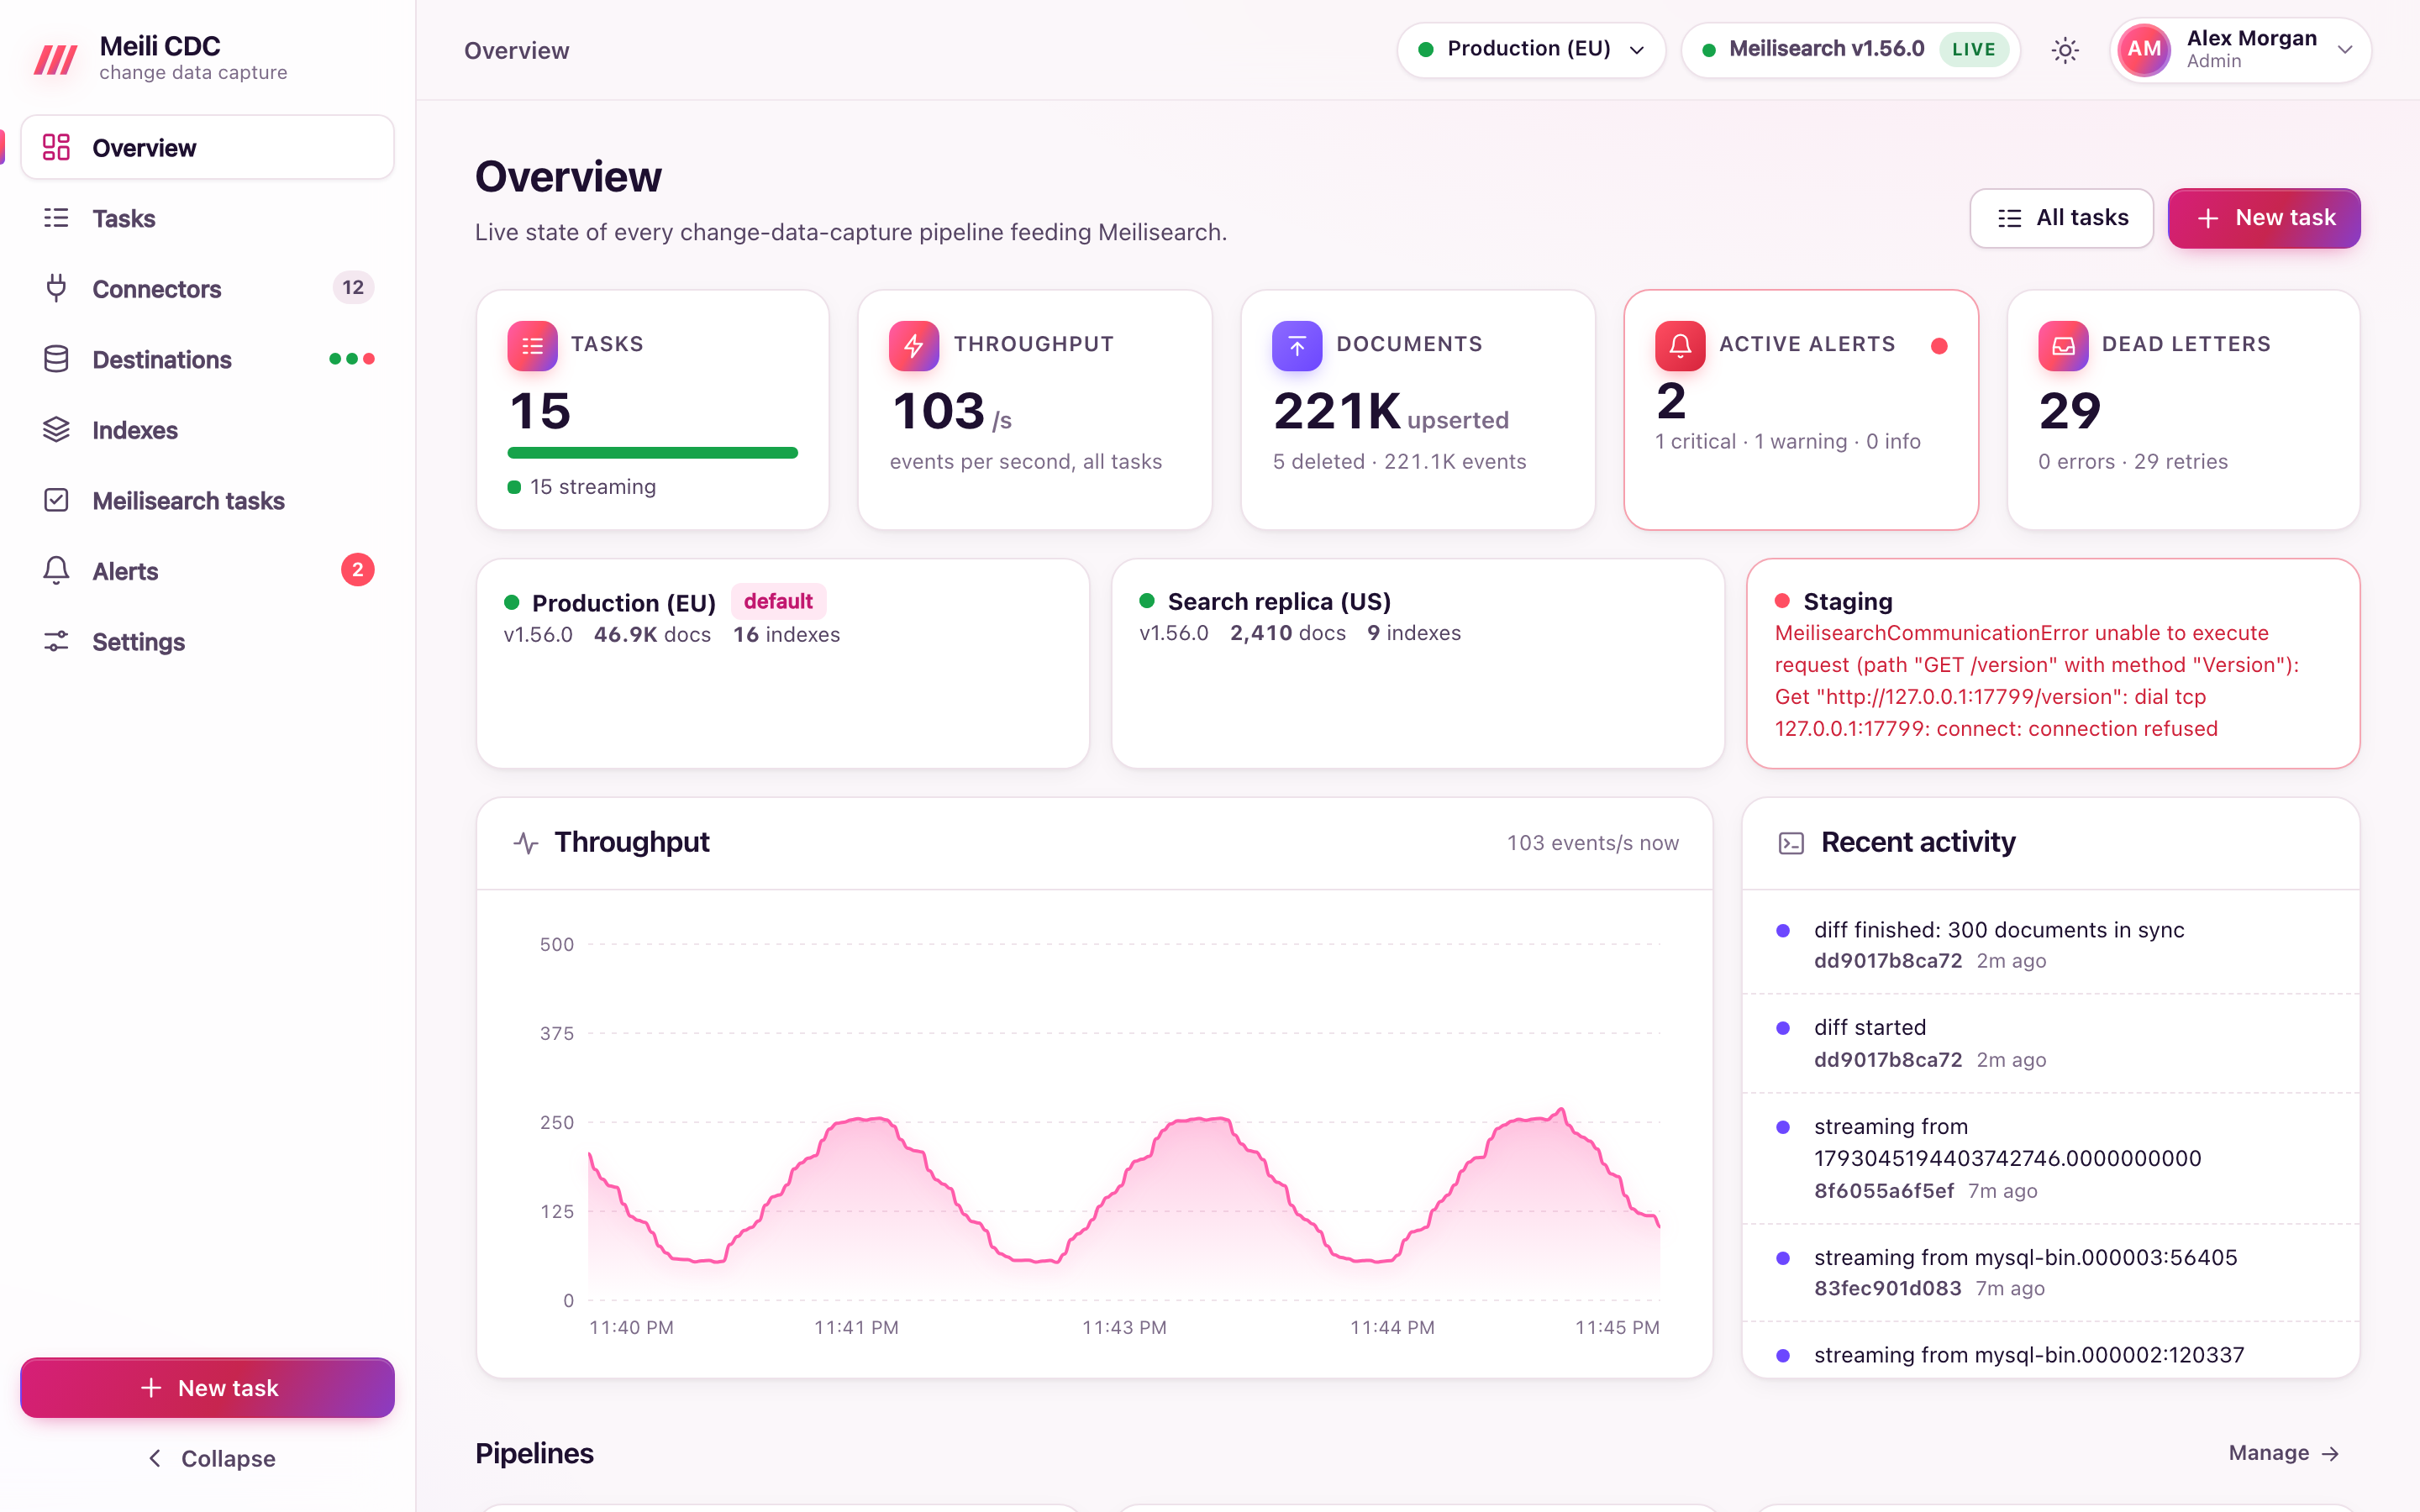The image size is (2420, 1512).
Task: Click the green tasks streaming progress bar
Action: pyautogui.click(x=653, y=453)
